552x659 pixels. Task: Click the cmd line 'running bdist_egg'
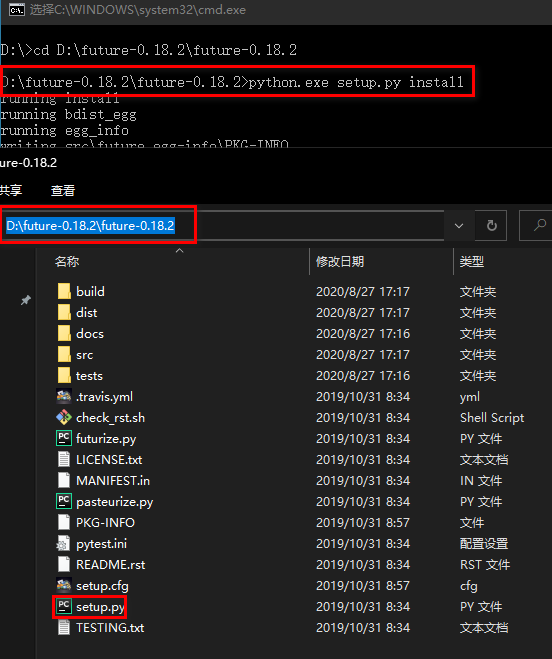(x=69, y=114)
